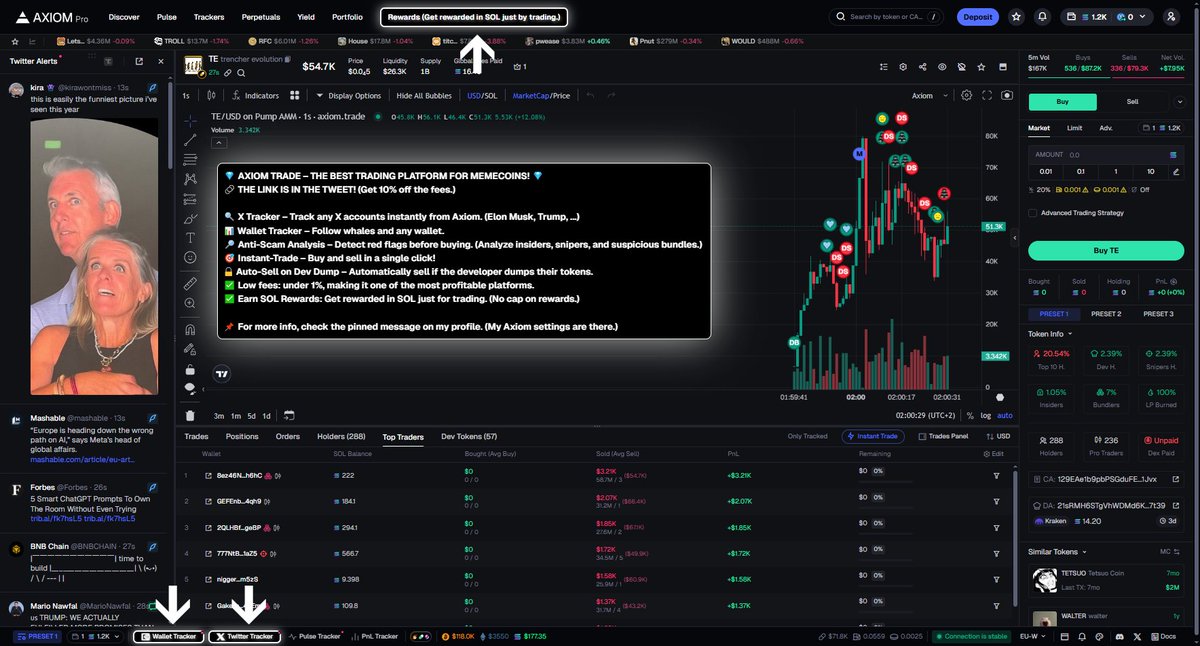Toggle the Only Tracked filter

pos(807,436)
